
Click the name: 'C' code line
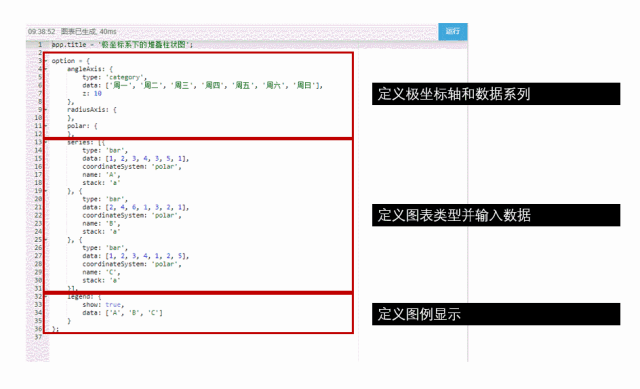(101, 272)
